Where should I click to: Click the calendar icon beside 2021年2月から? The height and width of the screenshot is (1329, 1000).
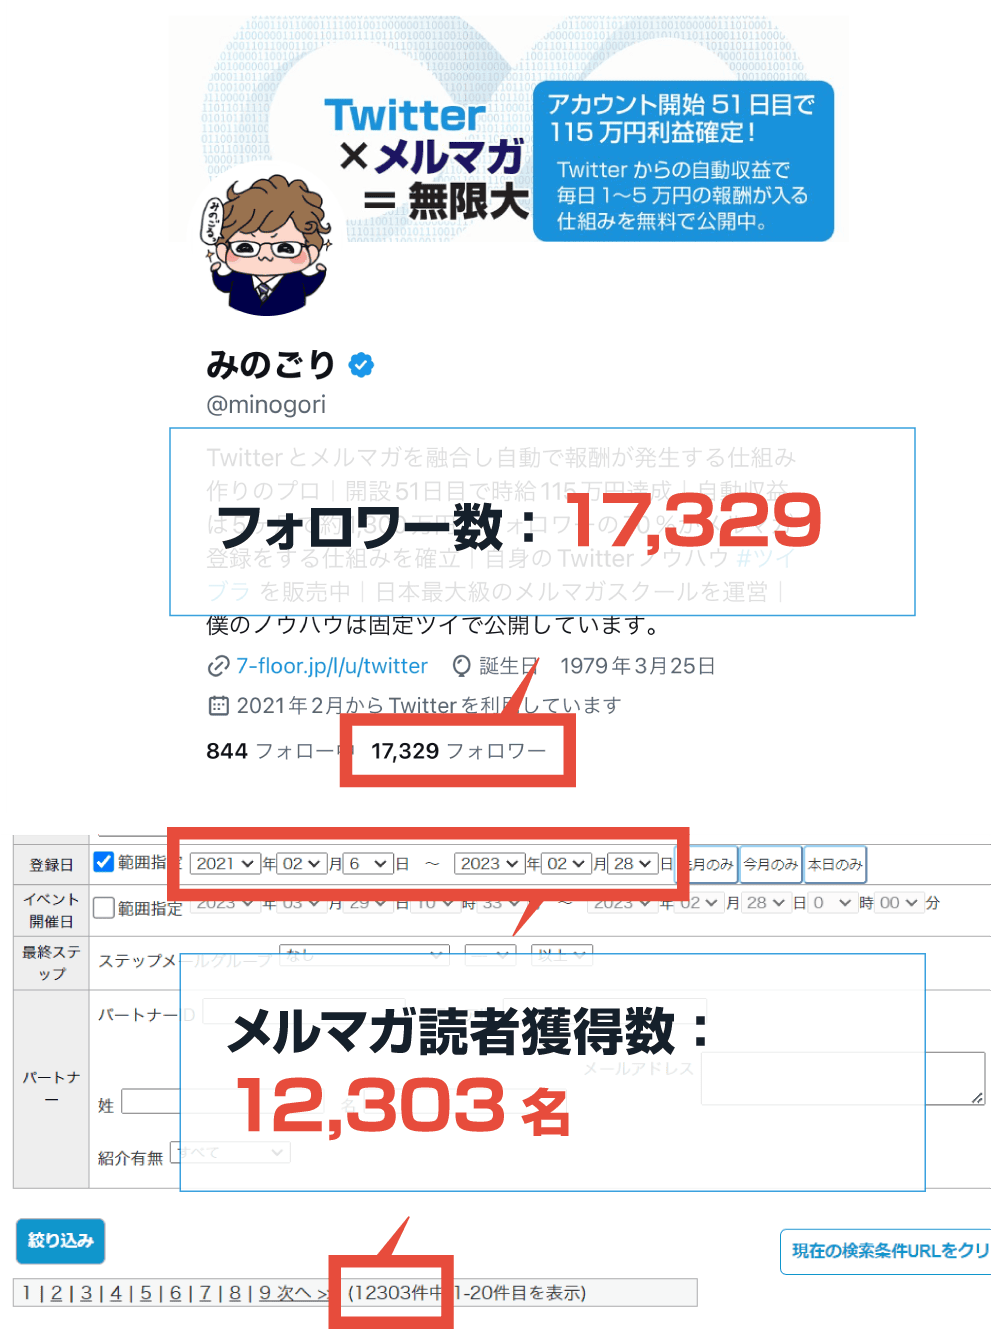(218, 706)
